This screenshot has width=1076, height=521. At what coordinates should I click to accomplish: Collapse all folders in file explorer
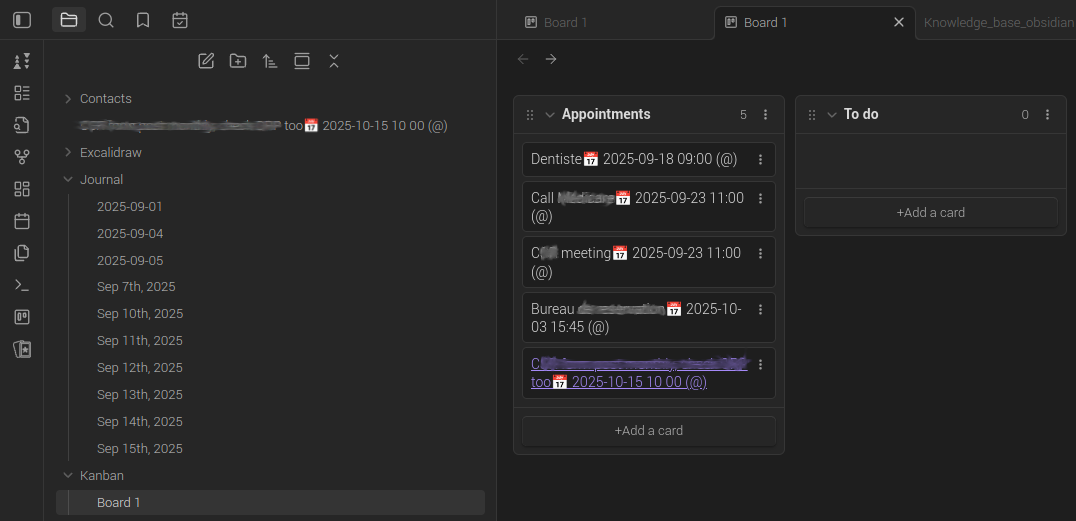coord(334,61)
